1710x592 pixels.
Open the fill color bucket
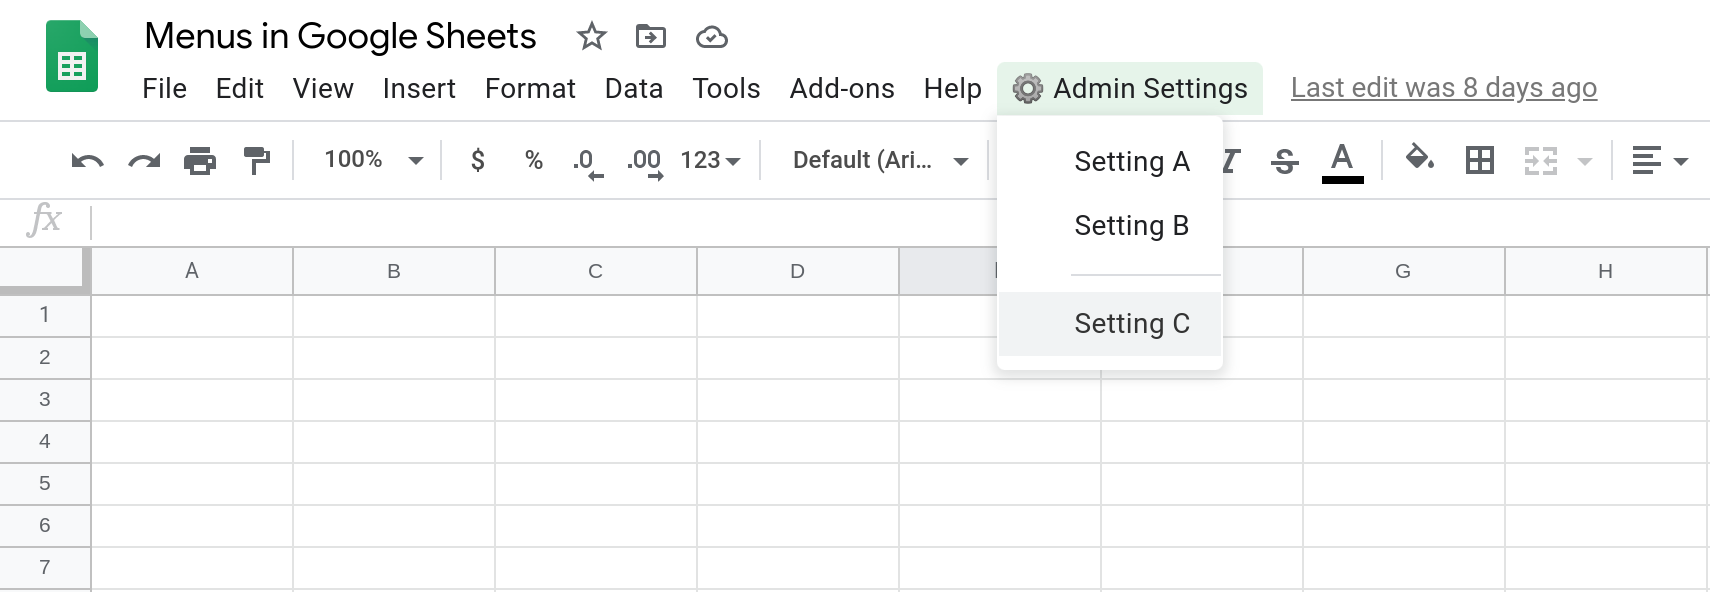point(1420,158)
